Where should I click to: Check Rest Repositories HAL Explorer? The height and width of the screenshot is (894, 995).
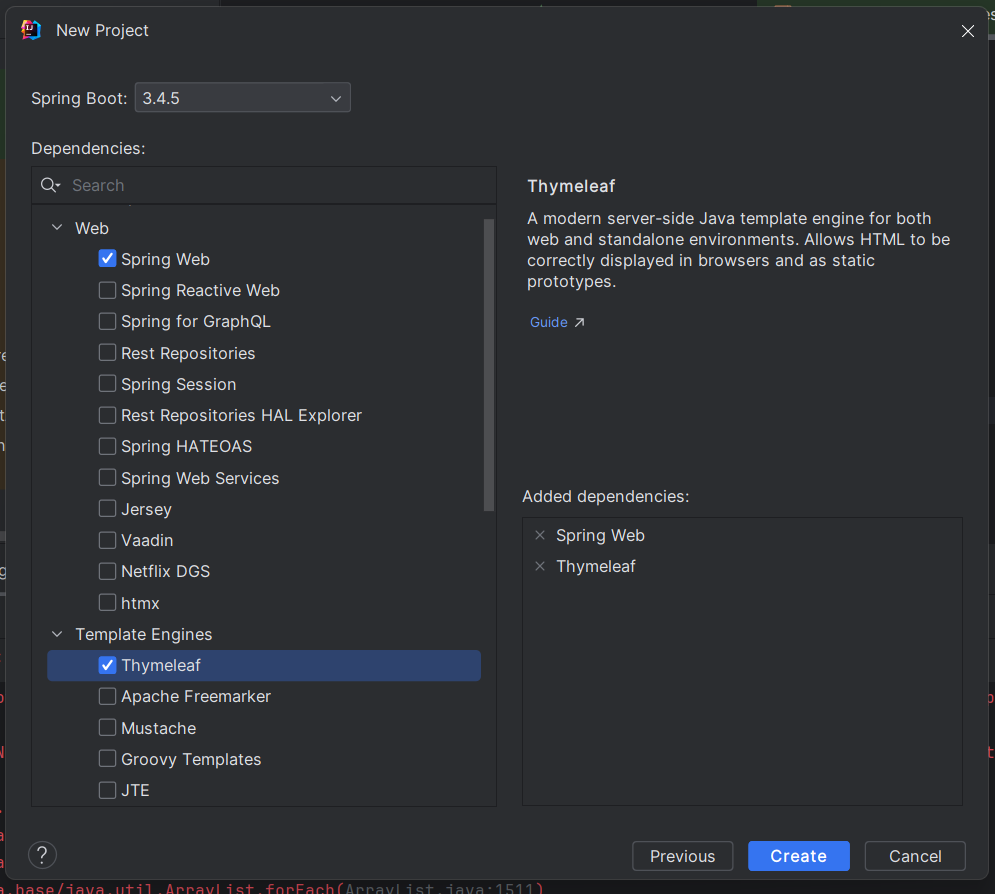(x=107, y=415)
